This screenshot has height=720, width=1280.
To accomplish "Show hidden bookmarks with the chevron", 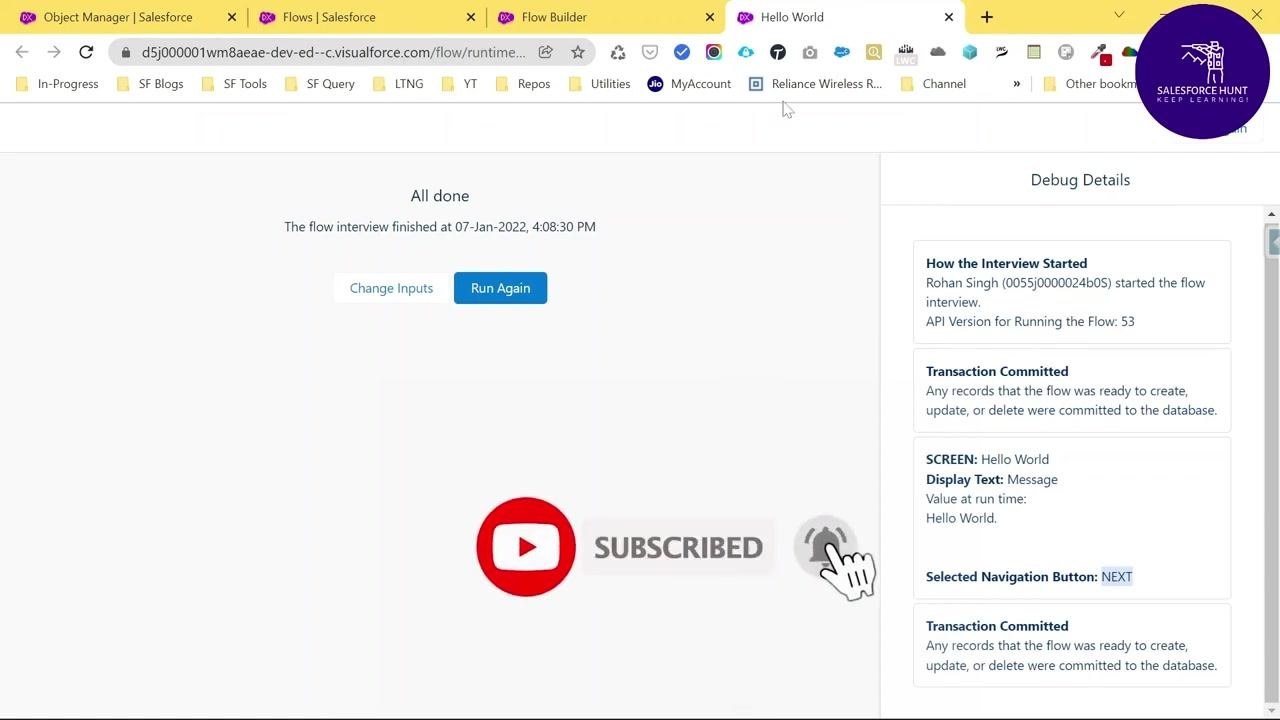I will pyautogui.click(x=1017, y=84).
